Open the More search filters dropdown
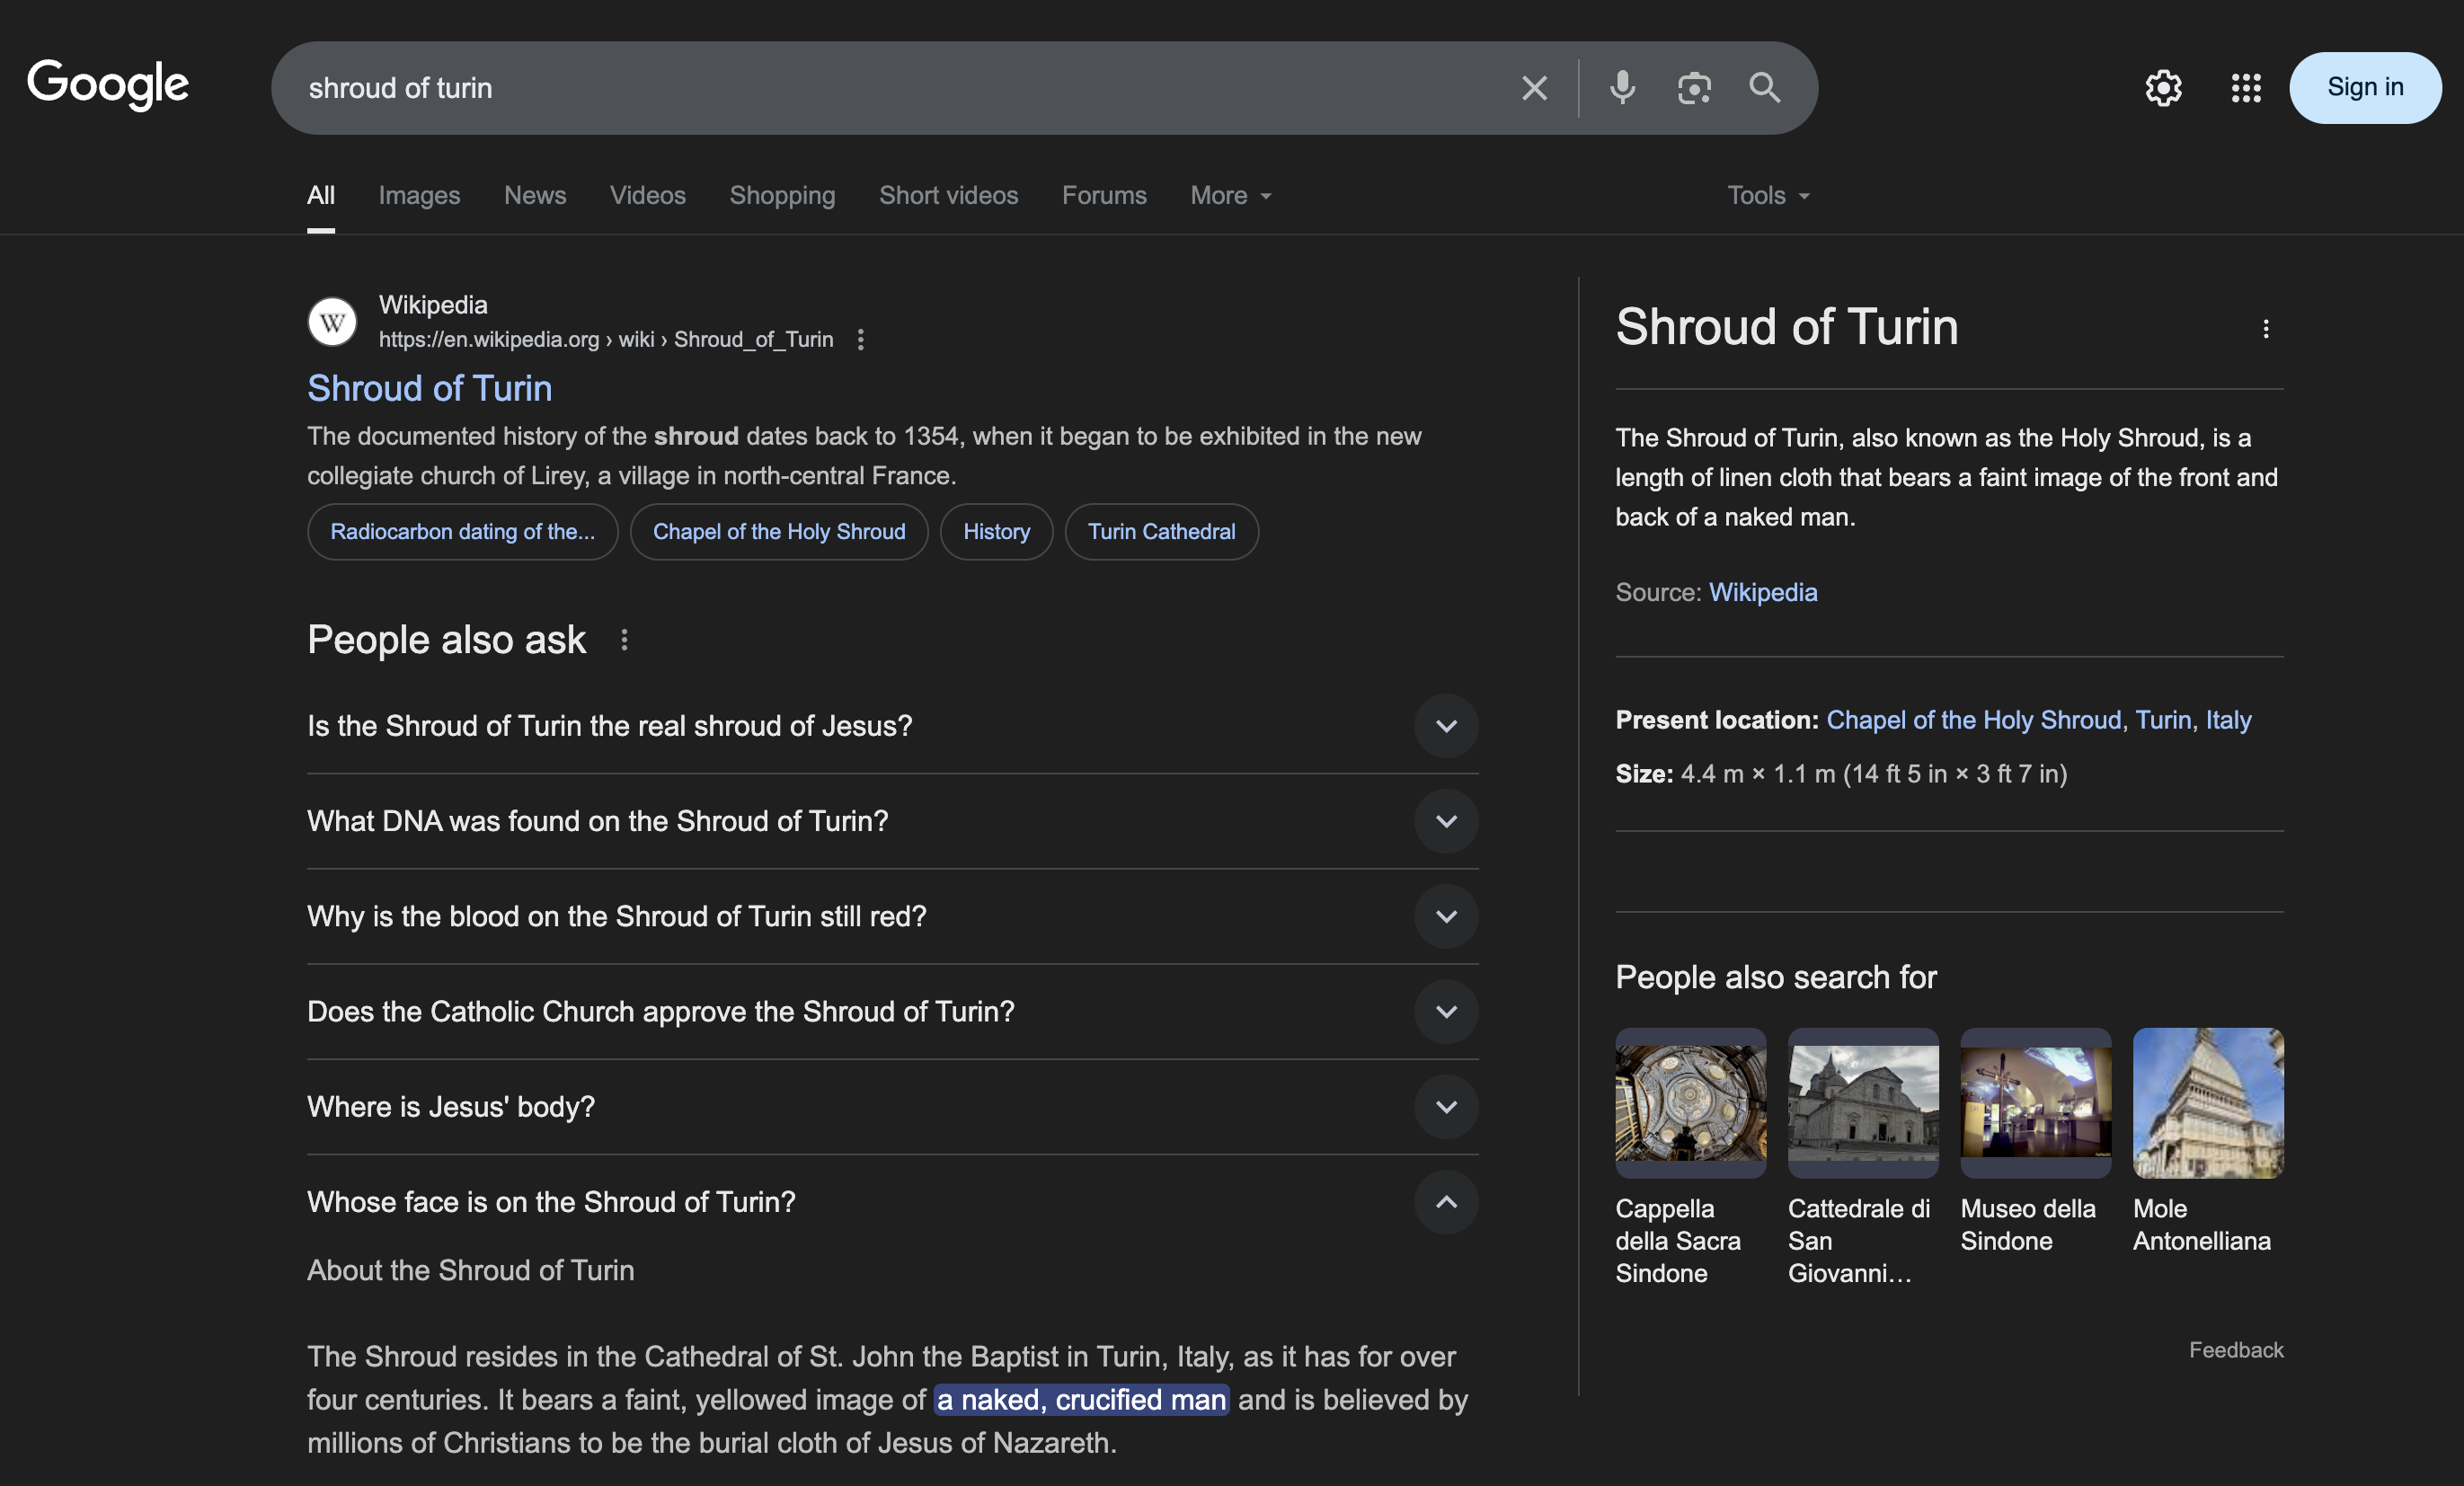The width and height of the screenshot is (2464, 1486). [x=1230, y=196]
